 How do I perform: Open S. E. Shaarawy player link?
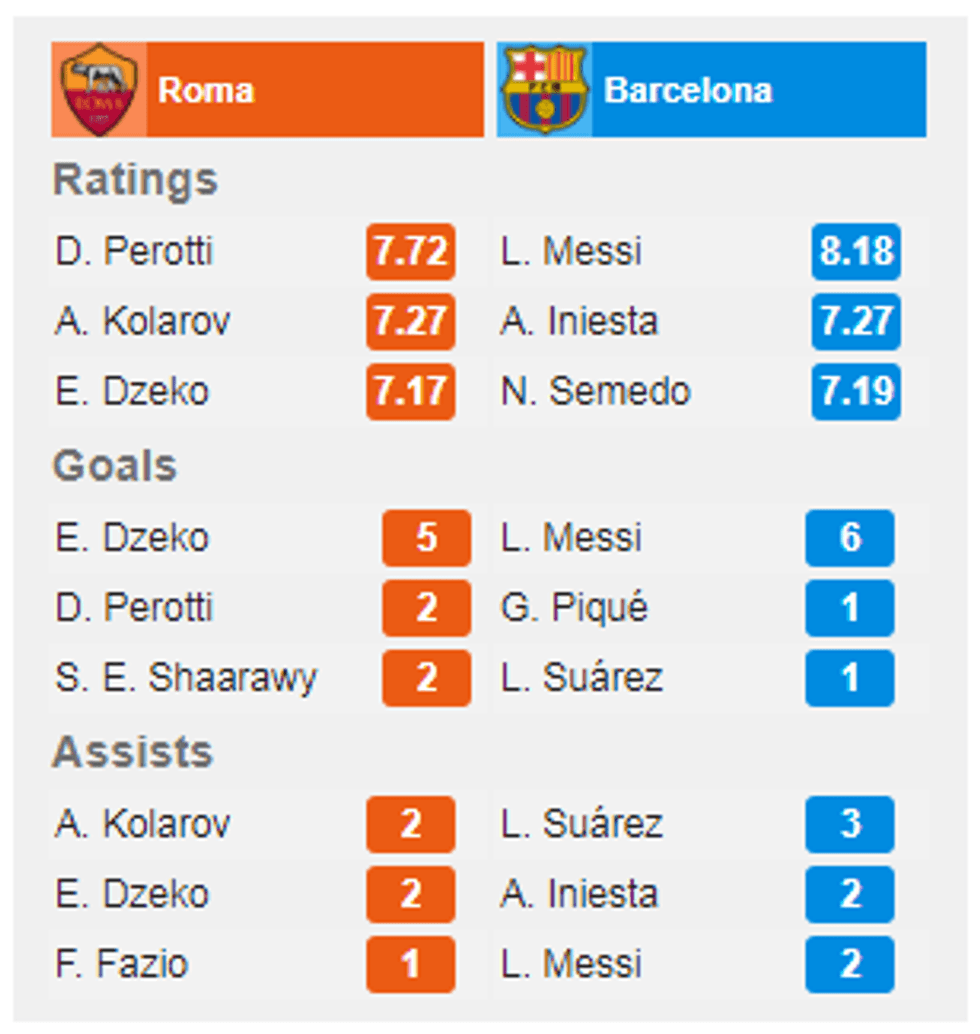point(186,678)
